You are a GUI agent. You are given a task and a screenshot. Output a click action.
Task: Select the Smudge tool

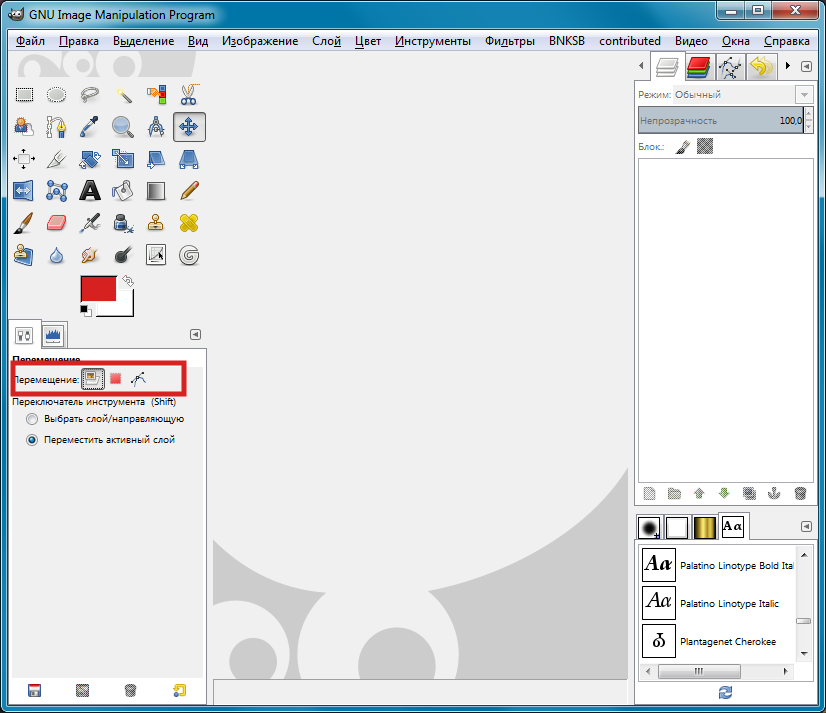(x=90, y=256)
